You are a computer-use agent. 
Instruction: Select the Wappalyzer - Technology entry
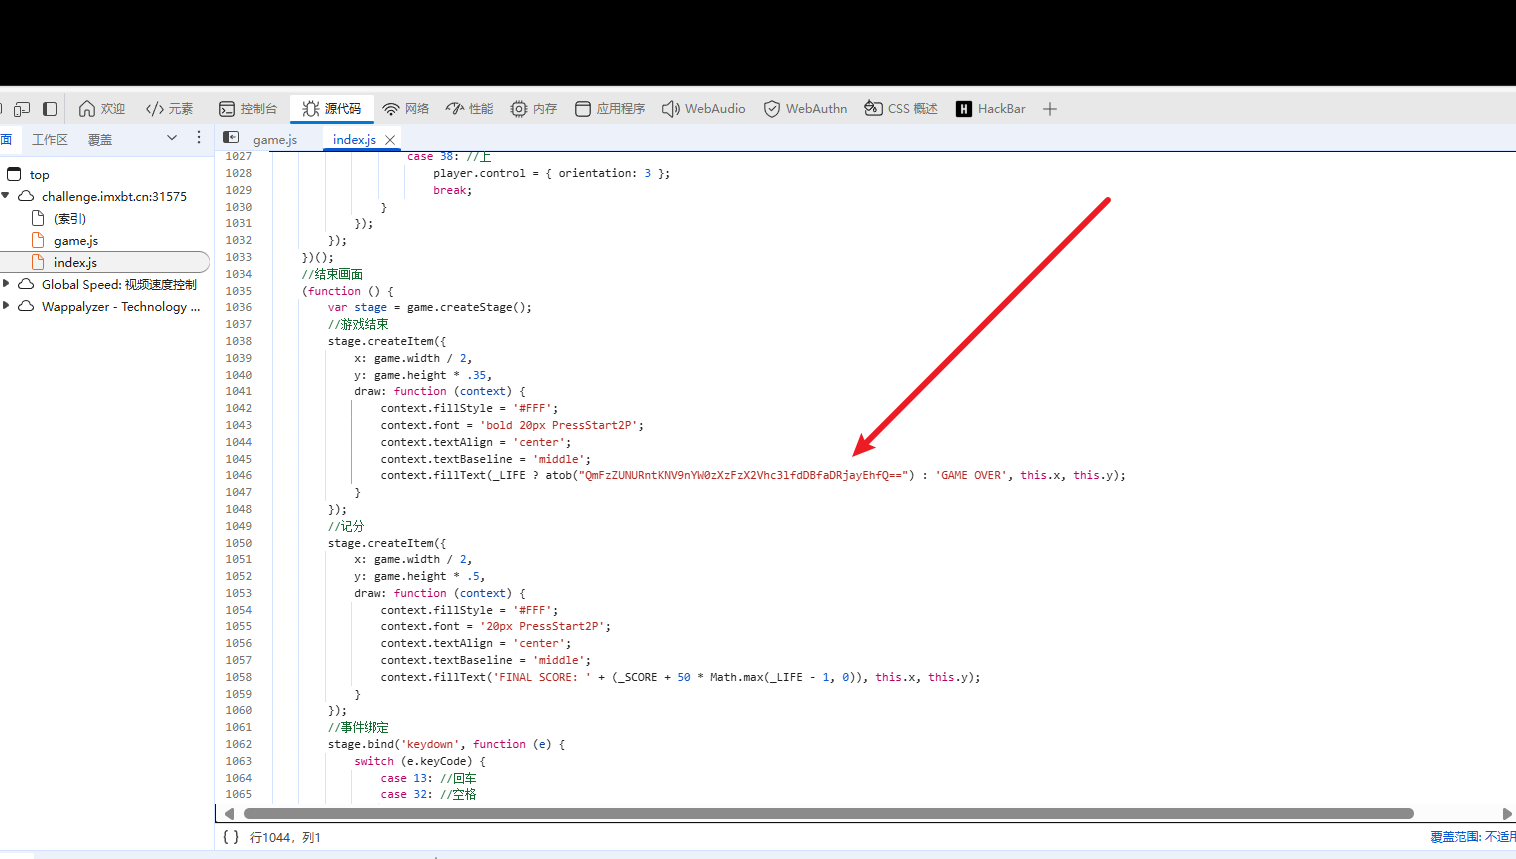click(121, 307)
